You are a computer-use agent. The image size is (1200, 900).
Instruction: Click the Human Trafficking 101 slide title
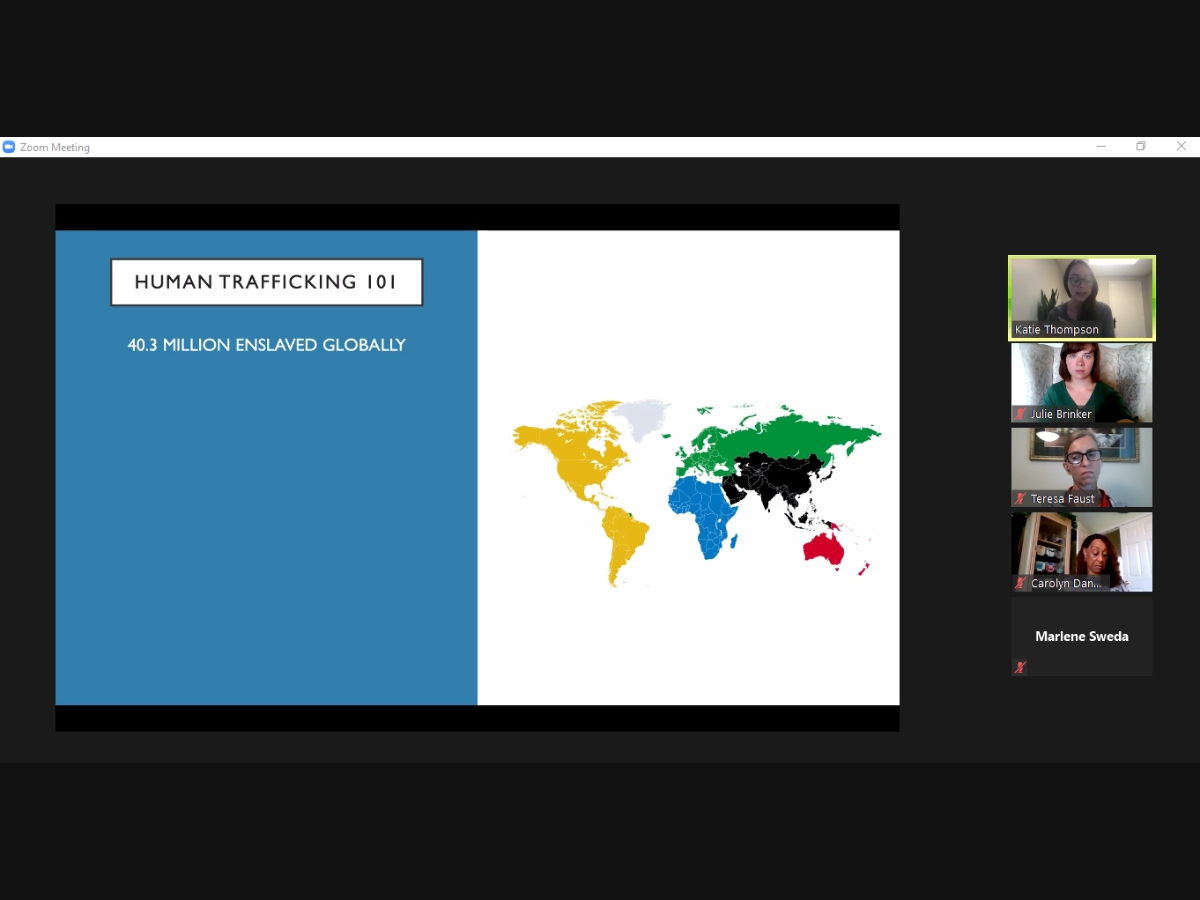[266, 282]
